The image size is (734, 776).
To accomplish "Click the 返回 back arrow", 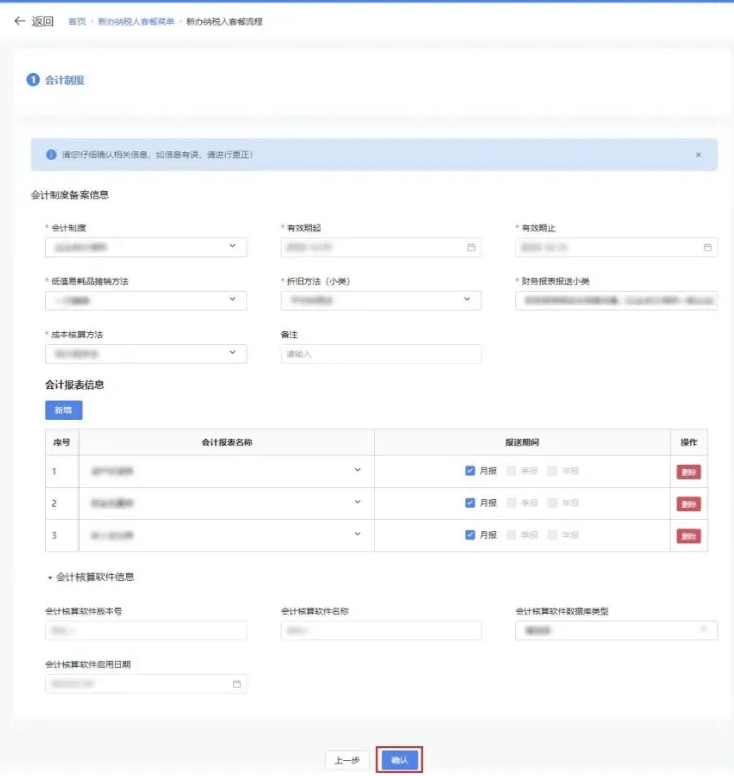I will click(20, 21).
